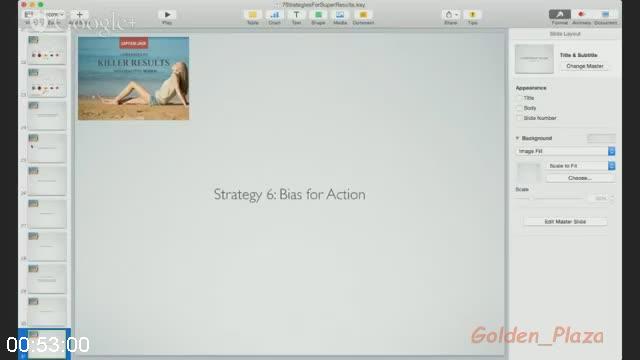Click the Change Master button
The height and width of the screenshot is (360, 640).
pos(584,66)
